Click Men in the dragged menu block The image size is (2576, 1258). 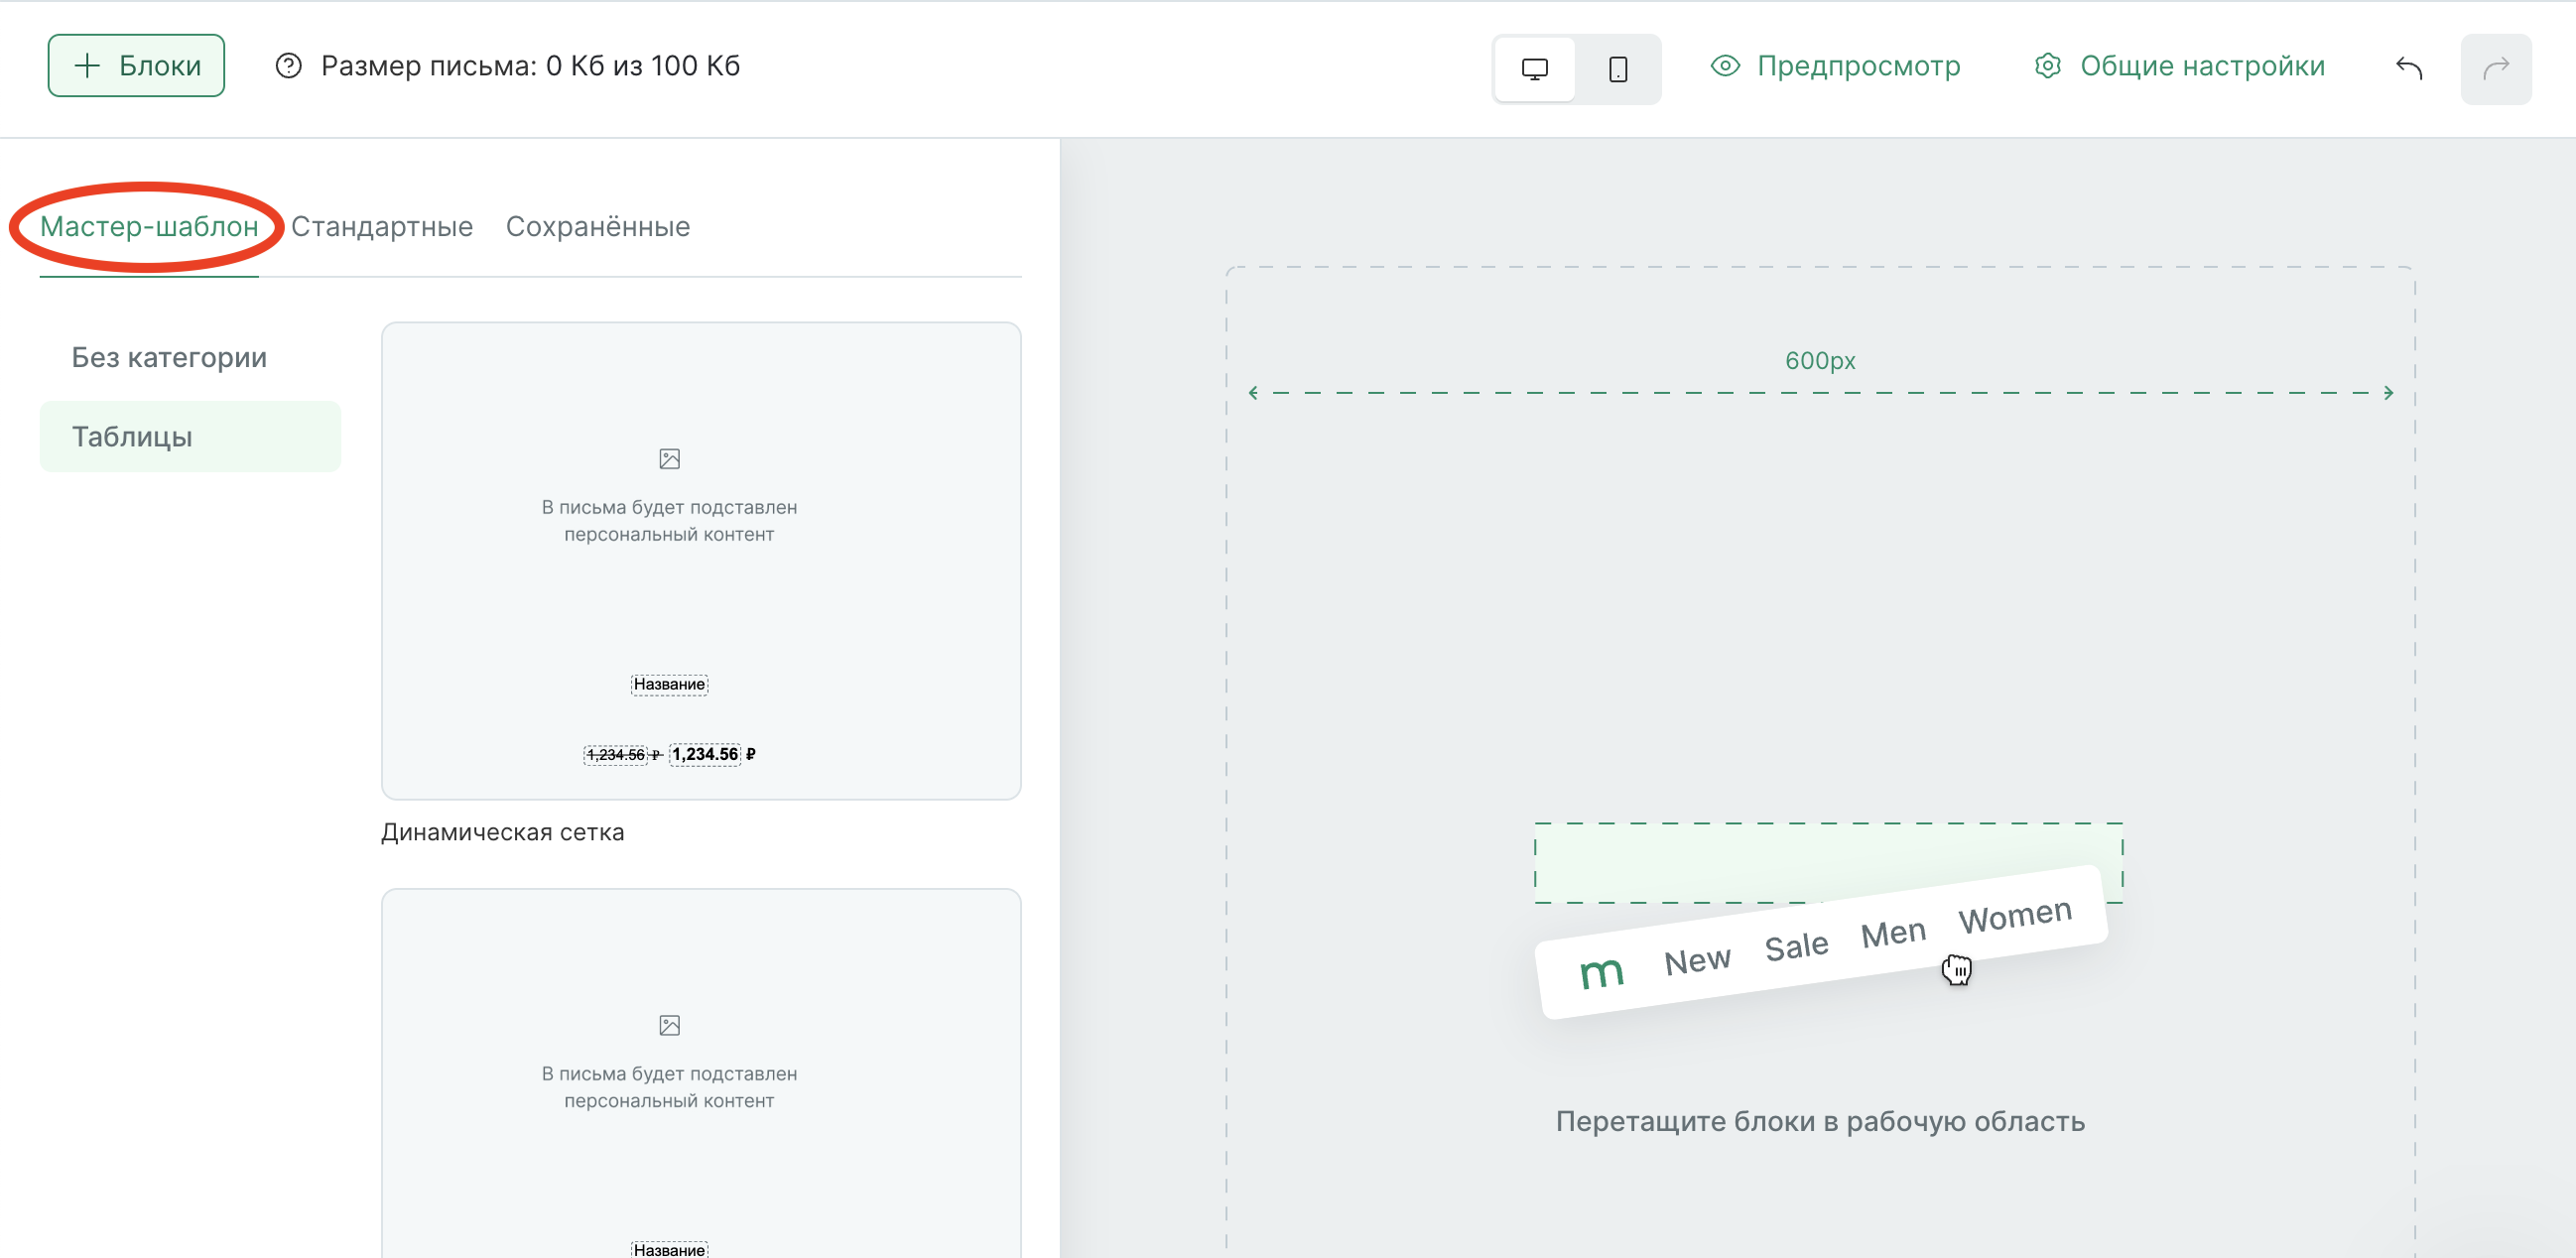[x=1893, y=933]
